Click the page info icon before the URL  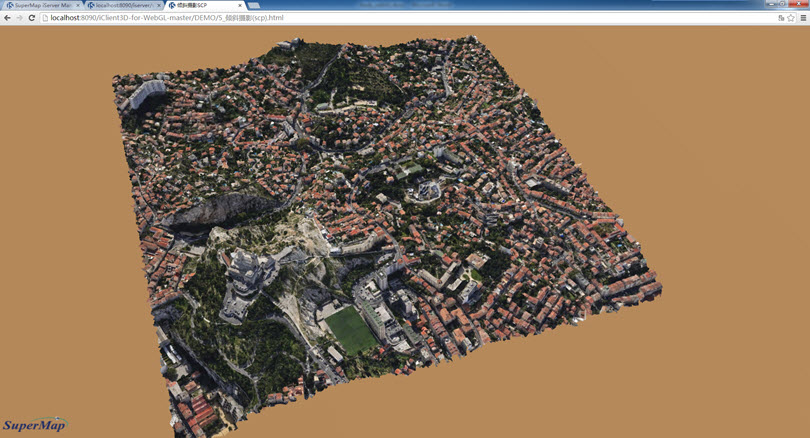[45, 18]
